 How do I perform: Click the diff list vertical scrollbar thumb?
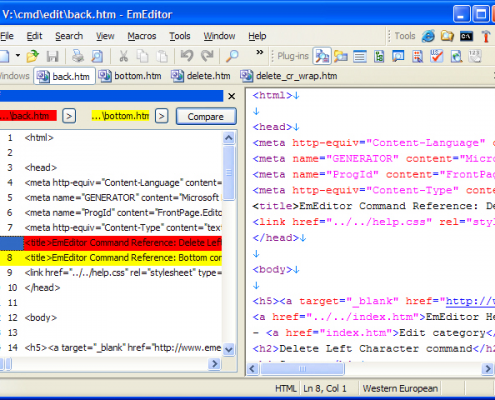pyautogui.click(x=229, y=173)
